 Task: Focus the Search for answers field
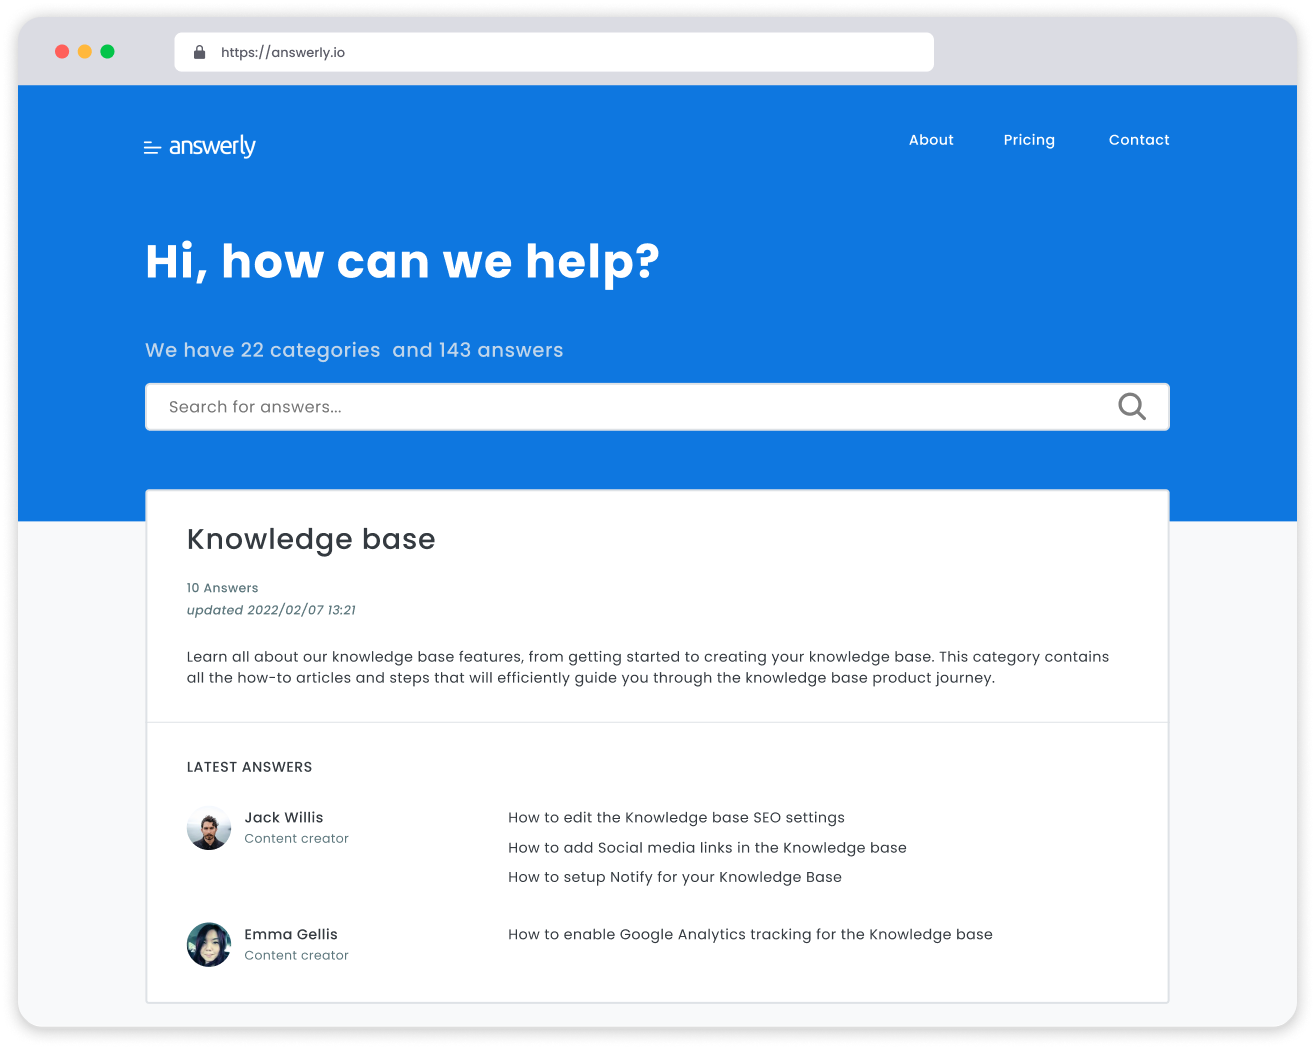657,407
